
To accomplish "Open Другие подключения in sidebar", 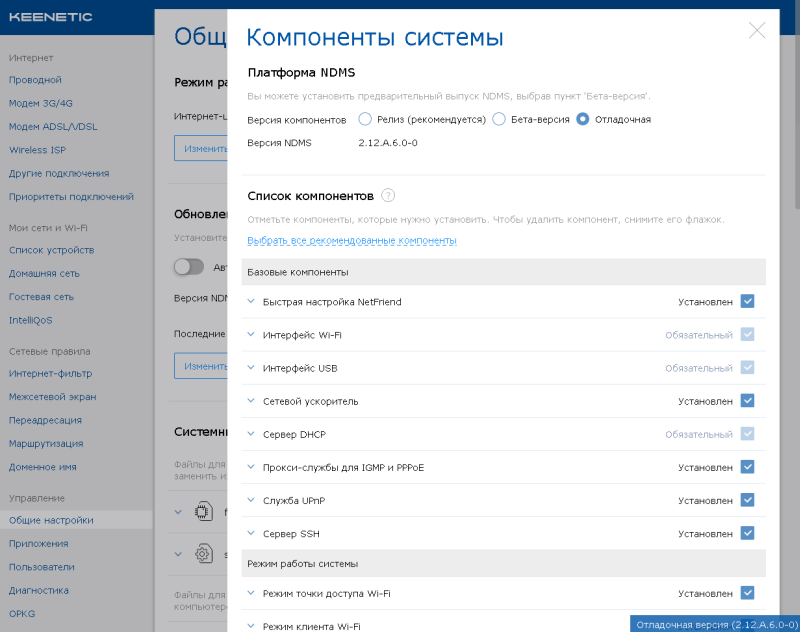I will (x=59, y=174).
